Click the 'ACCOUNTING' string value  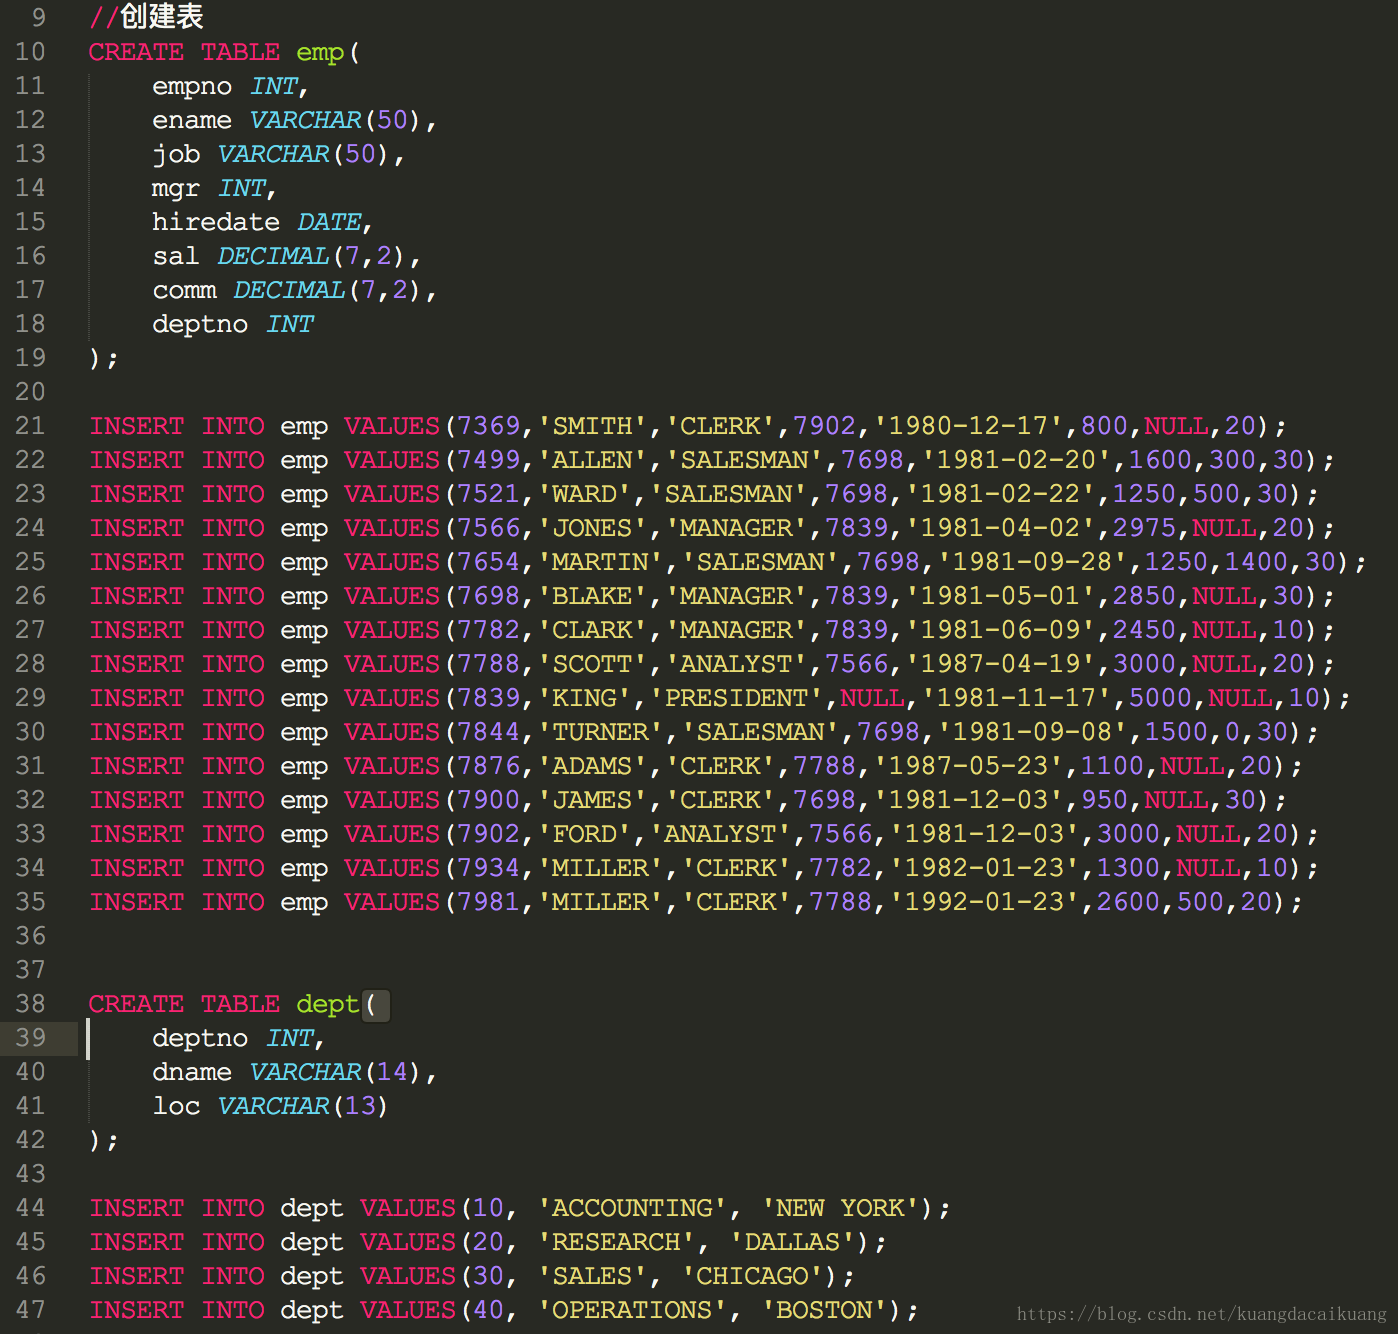tap(633, 1209)
